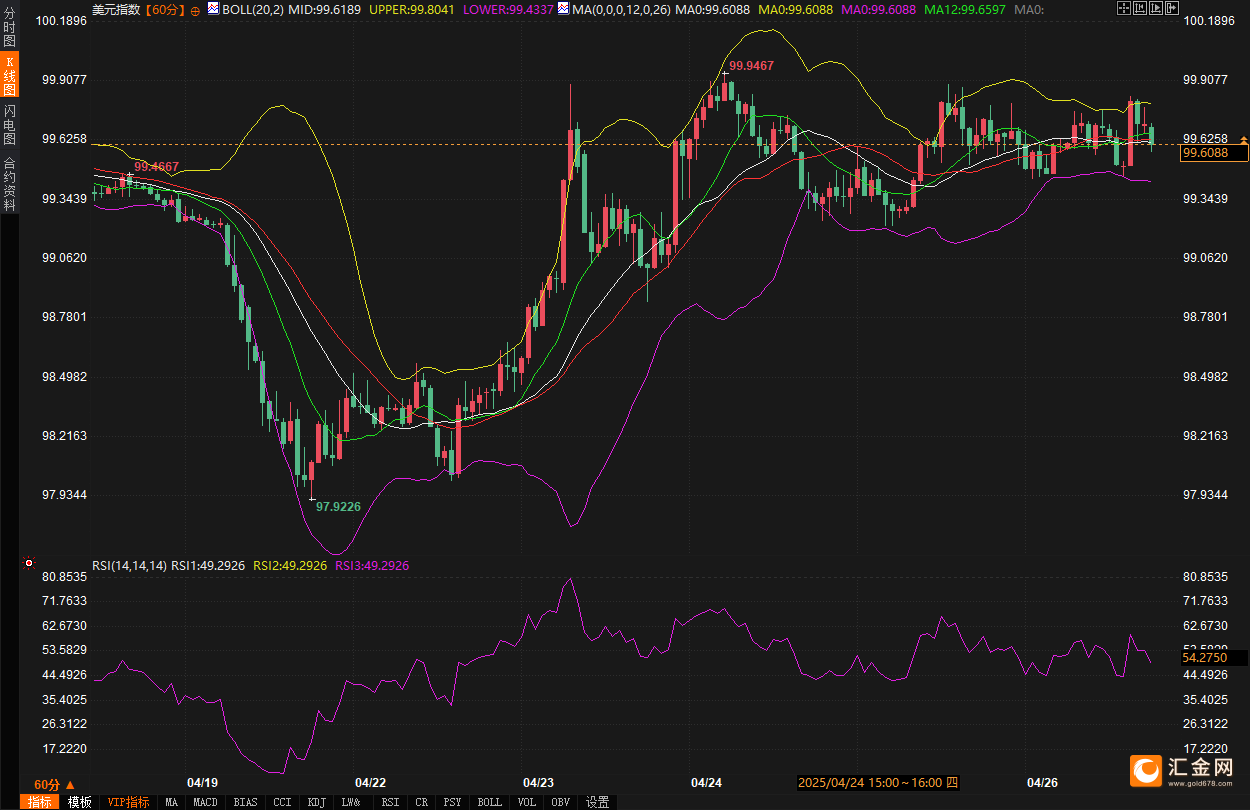Viewport: 1250px width, 810px height.
Task: Apply the RSI indicator from bottom bar
Action: pos(390,802)
